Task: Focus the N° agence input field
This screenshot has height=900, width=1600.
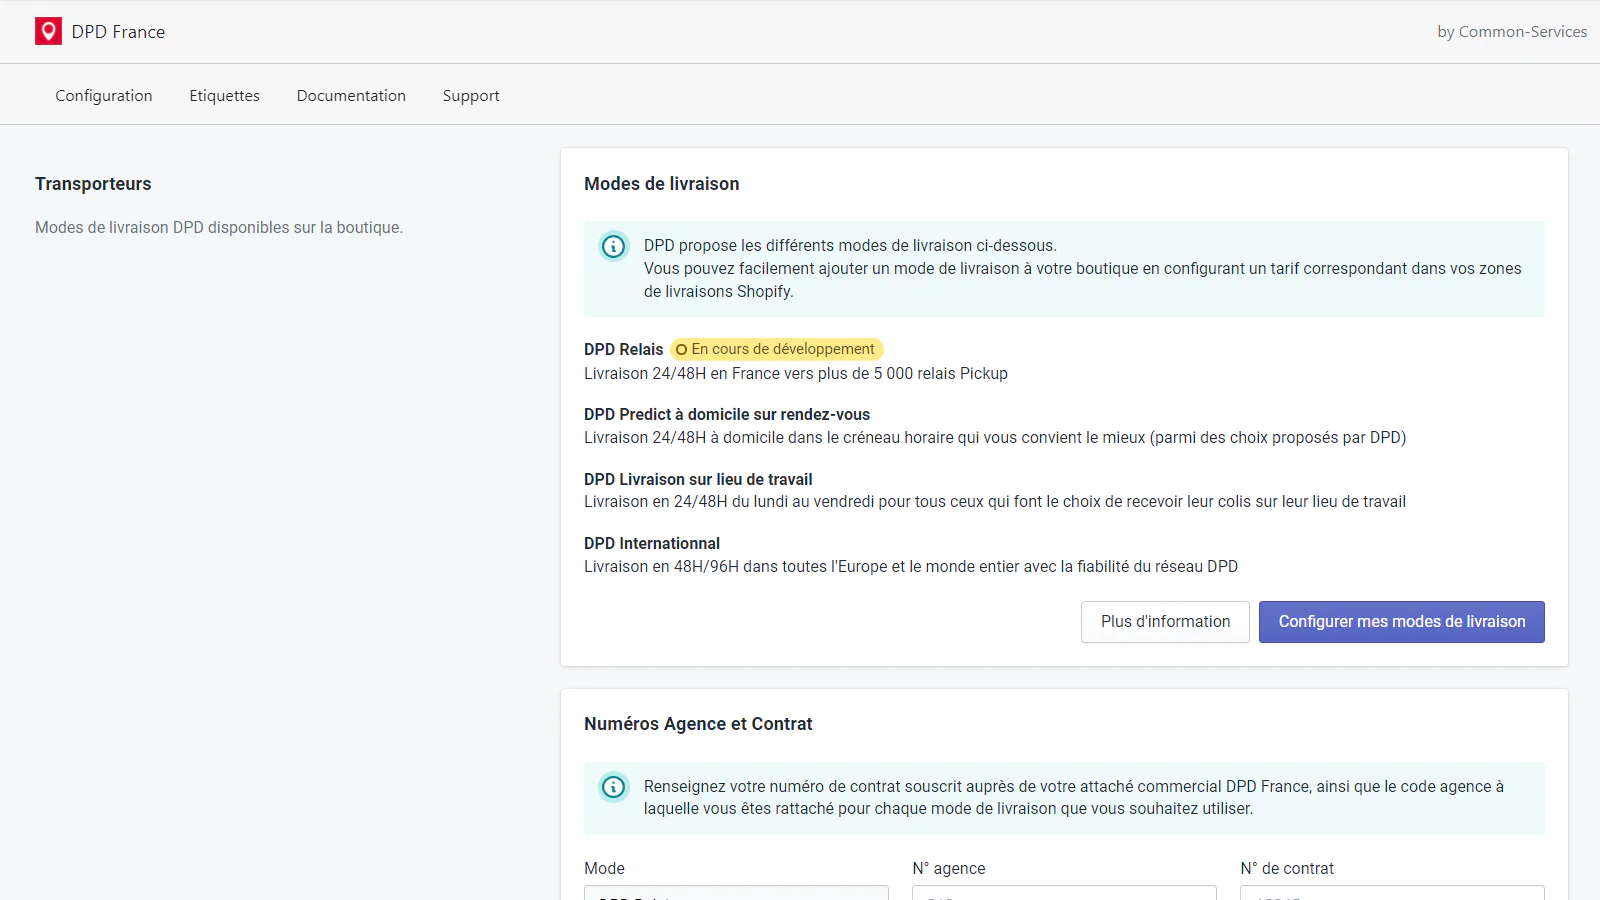Action: 1064,892
